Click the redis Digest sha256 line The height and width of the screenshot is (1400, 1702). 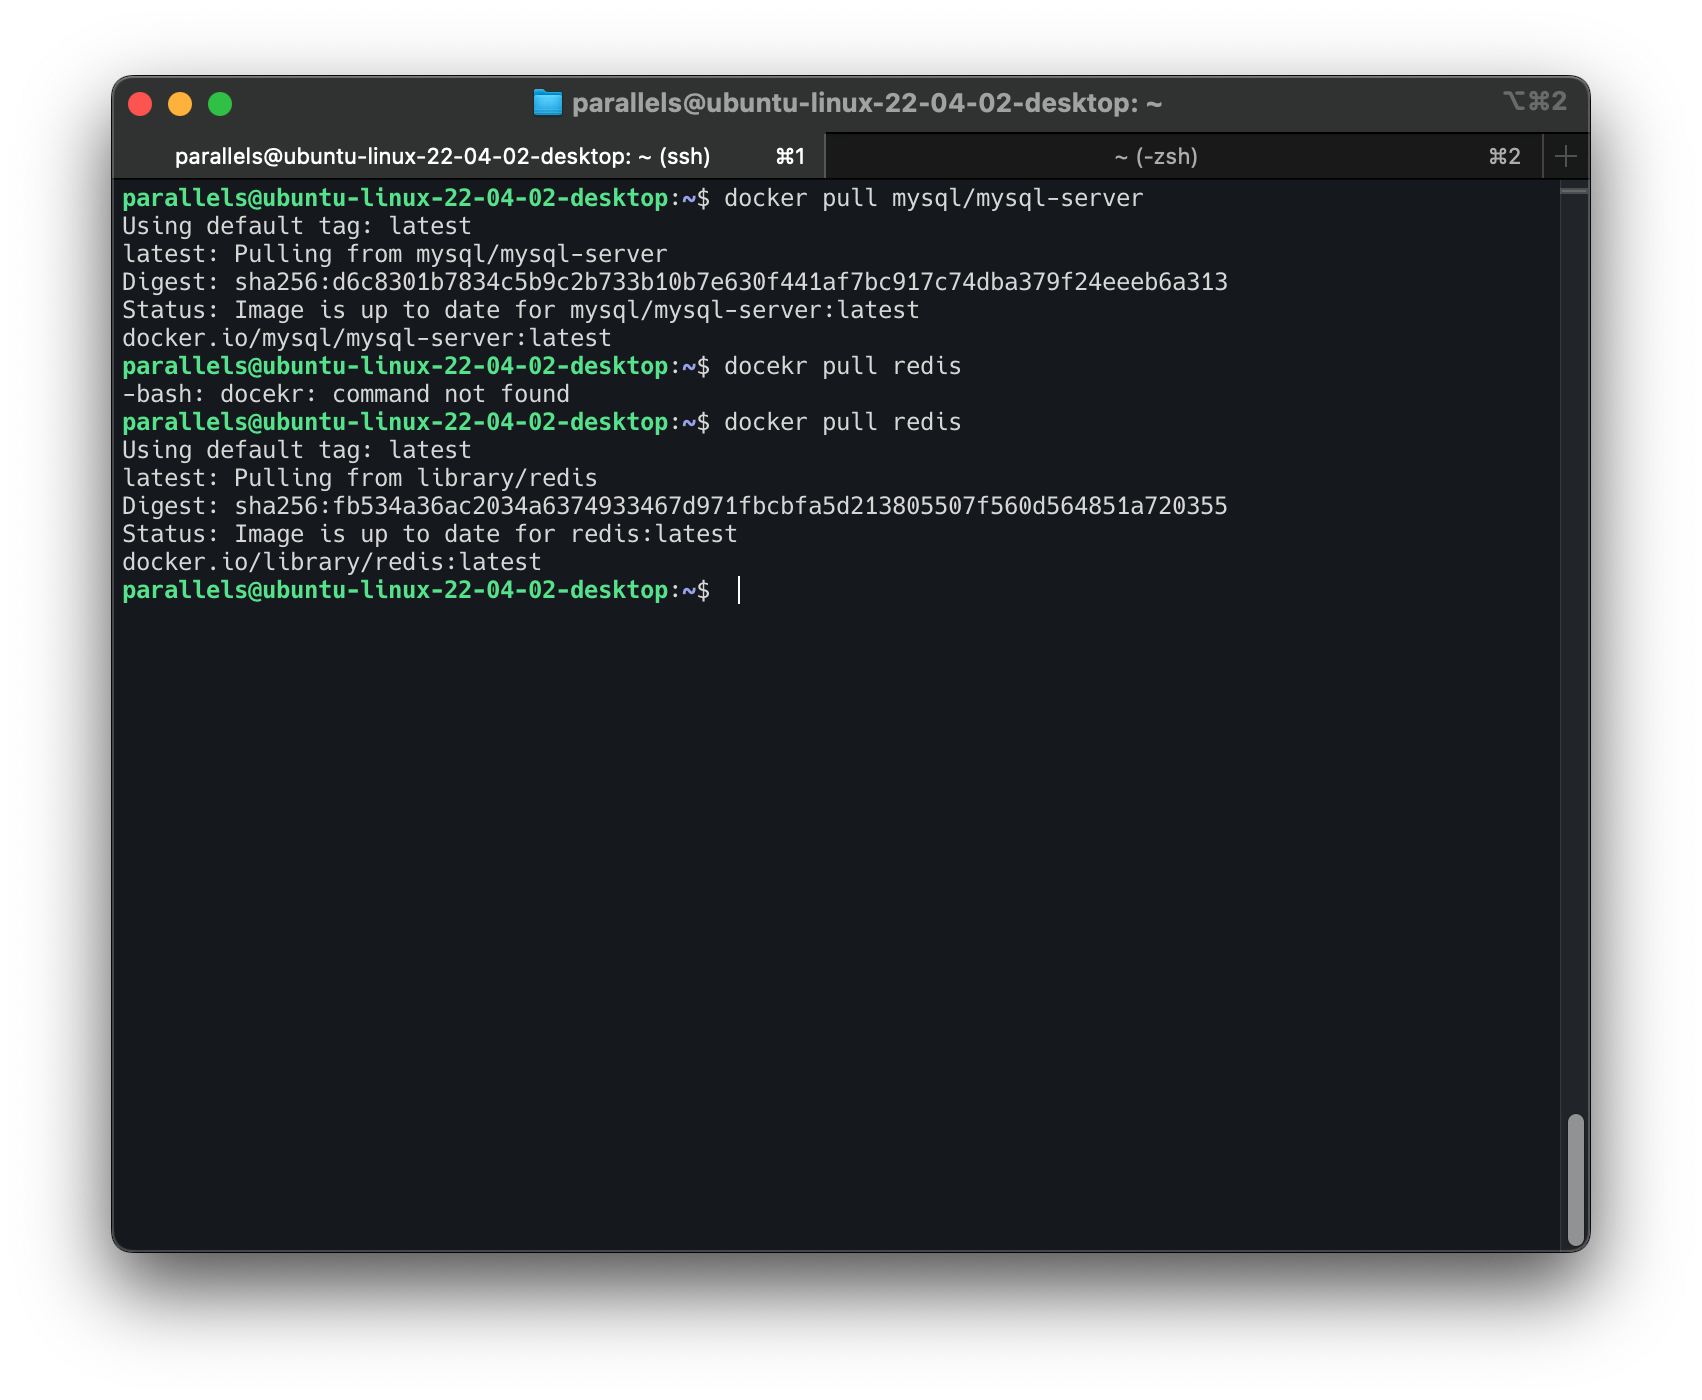coord(674,506)
